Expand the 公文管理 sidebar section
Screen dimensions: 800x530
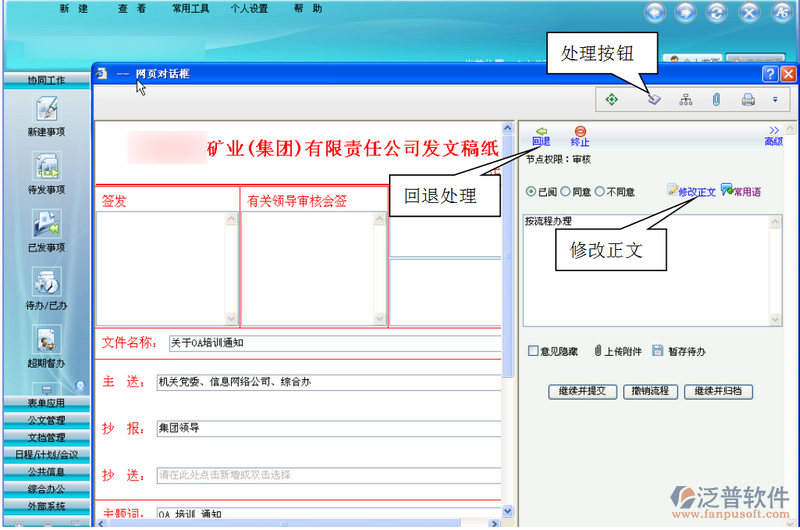pyautogui.click(x=46, y=420)
